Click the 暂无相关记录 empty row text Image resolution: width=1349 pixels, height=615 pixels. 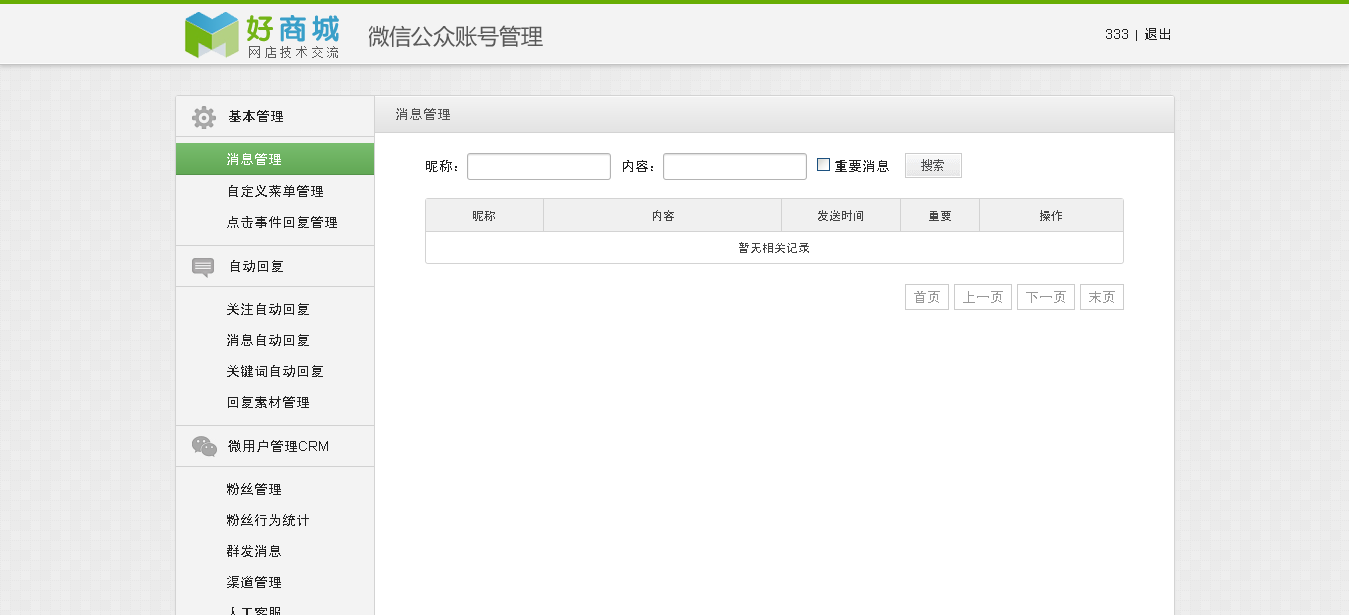click(774, 248)
